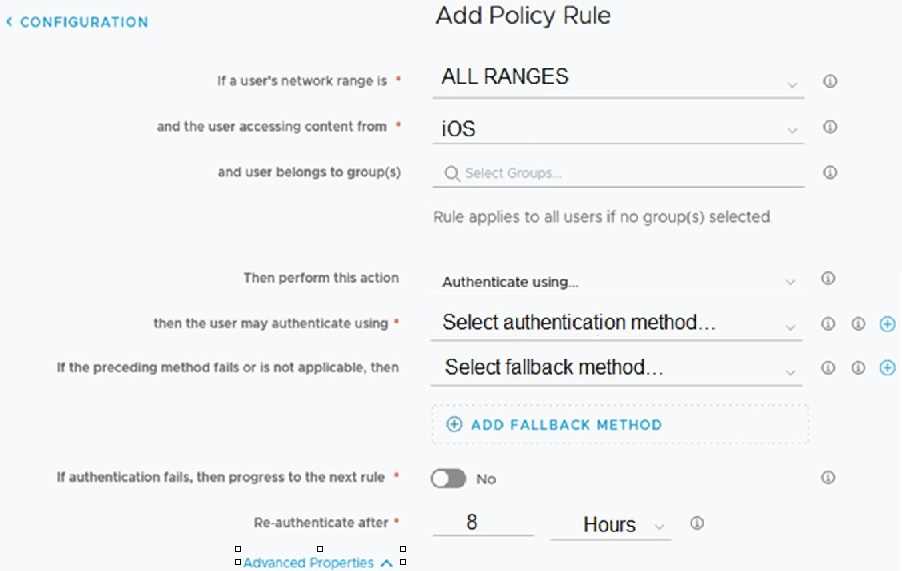Open the ALL RANGES network range dropdown
Image resolution: width=902 pixels, height=571 pixels.
(x=618, y=79)
